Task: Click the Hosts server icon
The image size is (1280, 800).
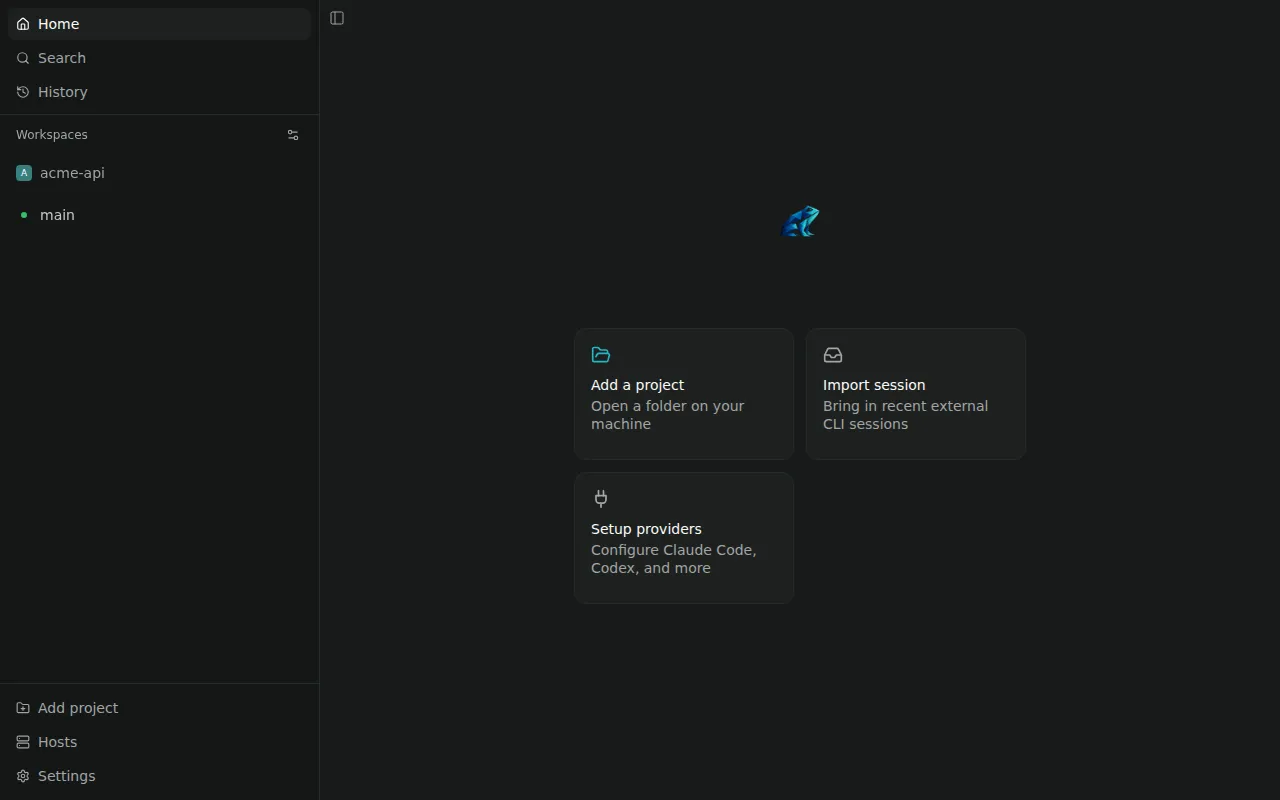Action: 23,742
